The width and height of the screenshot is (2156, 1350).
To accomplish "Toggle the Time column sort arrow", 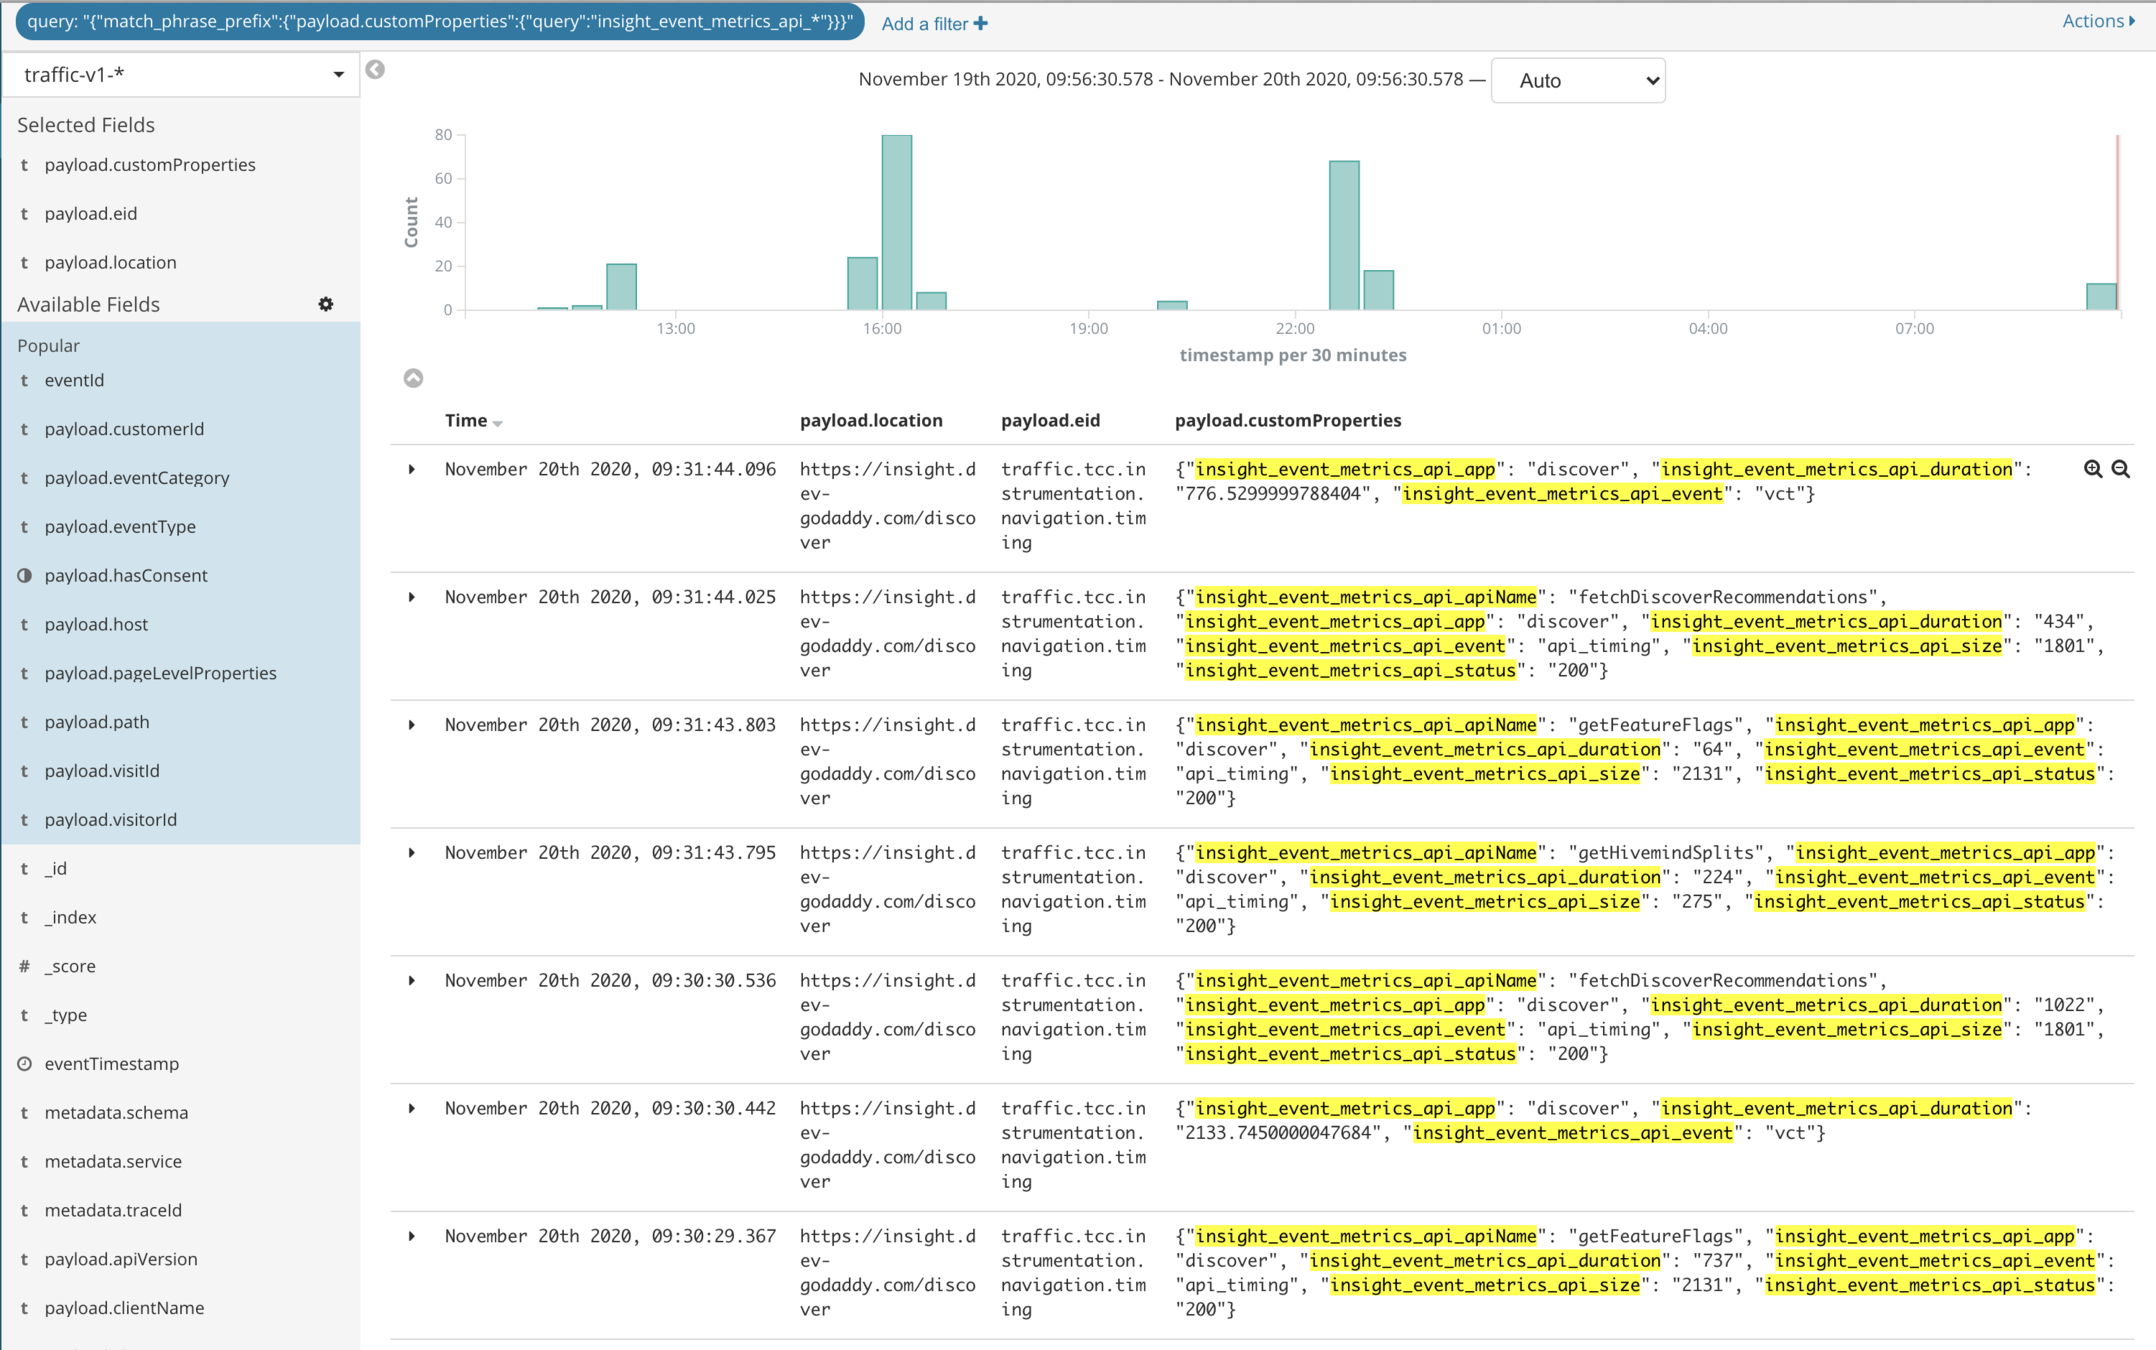I will click(498, 423).
